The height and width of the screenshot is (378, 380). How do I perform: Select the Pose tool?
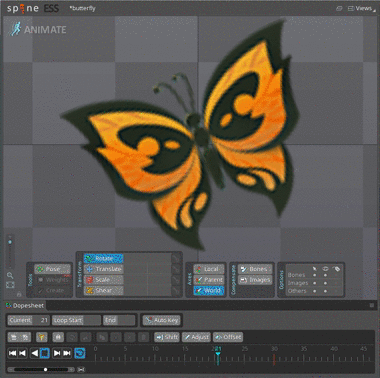[52, 269]
